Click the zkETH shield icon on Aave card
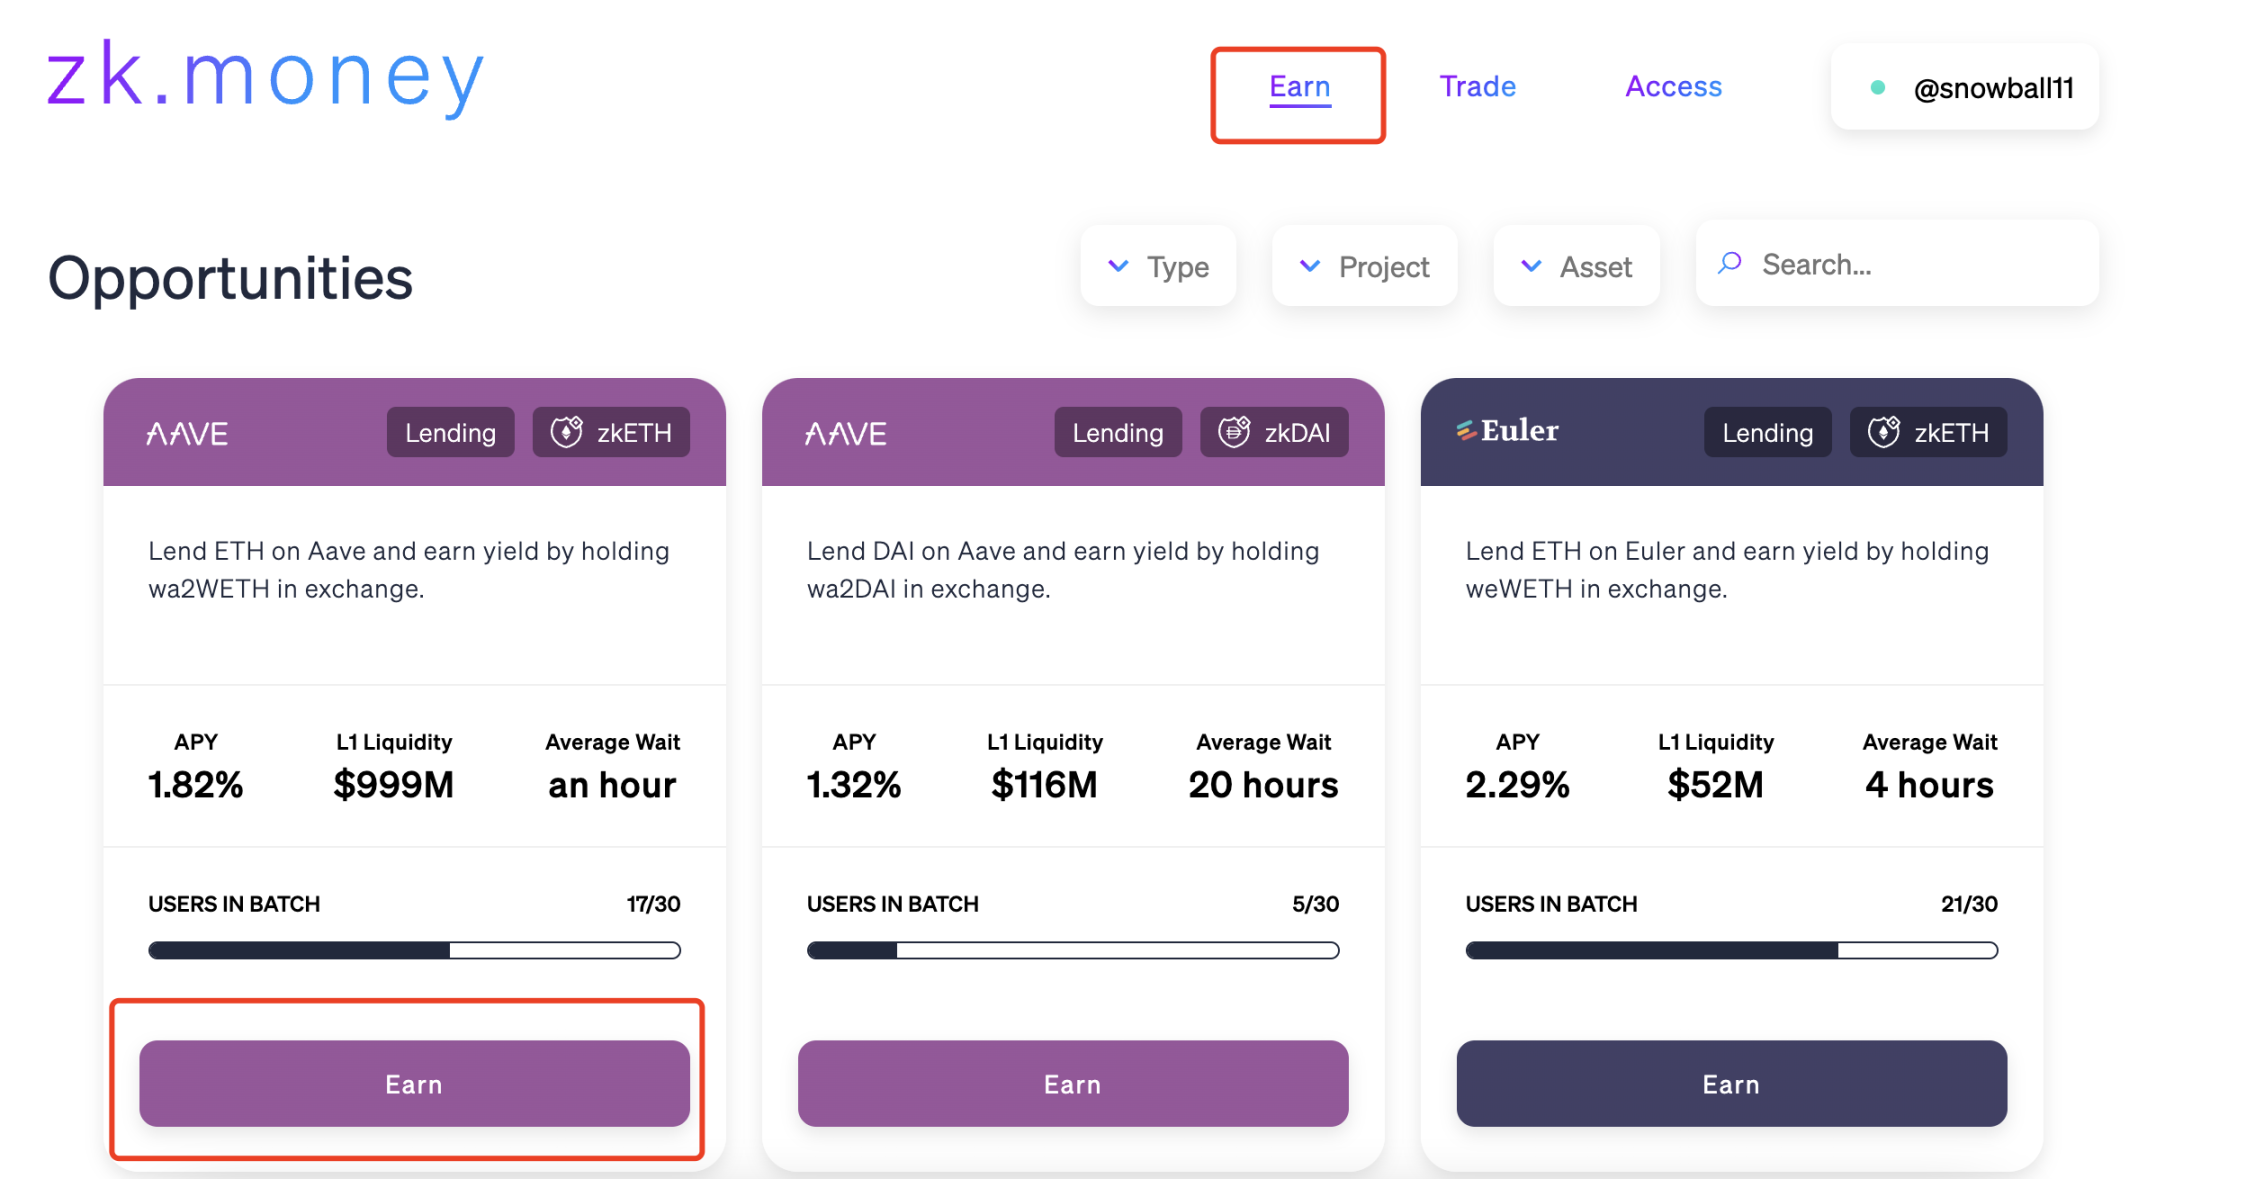Viewport: 2246px width, 1179px height. [x=566, y=432]
